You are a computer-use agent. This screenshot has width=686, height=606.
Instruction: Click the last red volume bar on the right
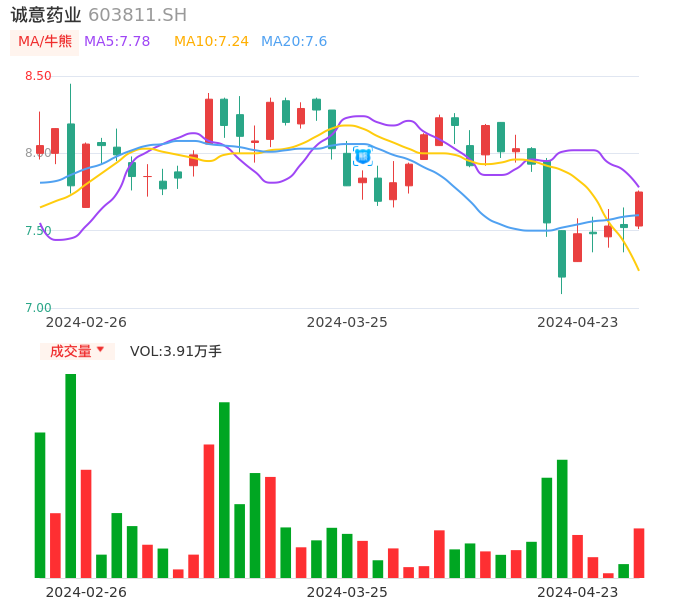pyautogui.click(x=638, y=553)
